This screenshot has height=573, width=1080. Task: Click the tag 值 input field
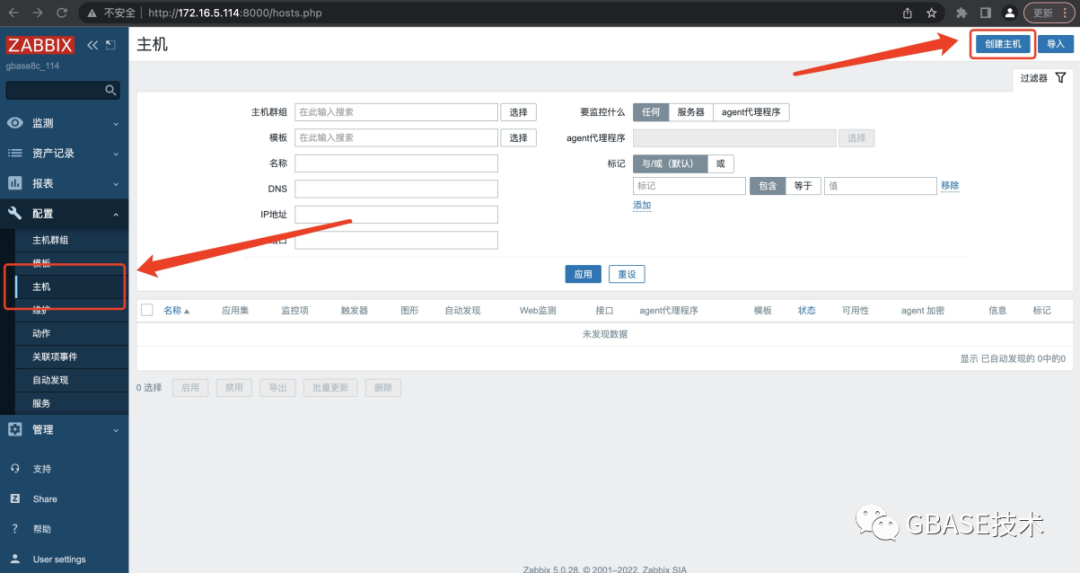coord(880,186)
